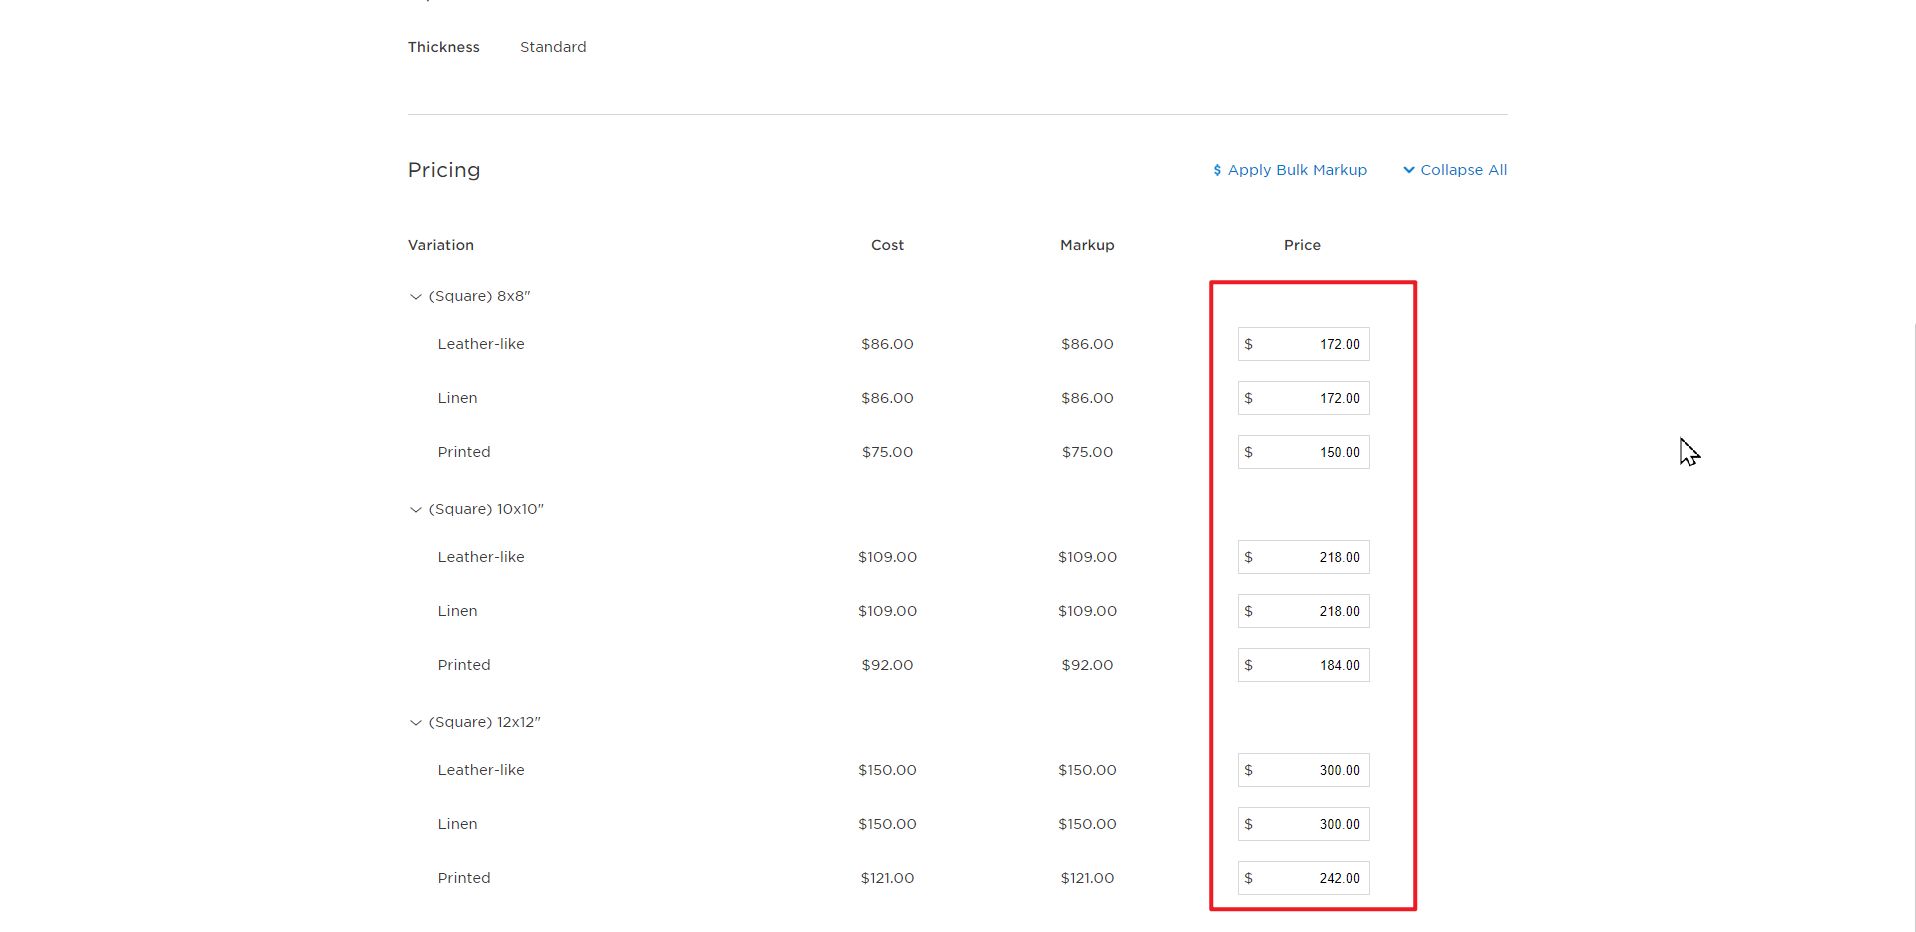Edit 8x8 Printed price field showing 150.00

(x=1303, y=452)
